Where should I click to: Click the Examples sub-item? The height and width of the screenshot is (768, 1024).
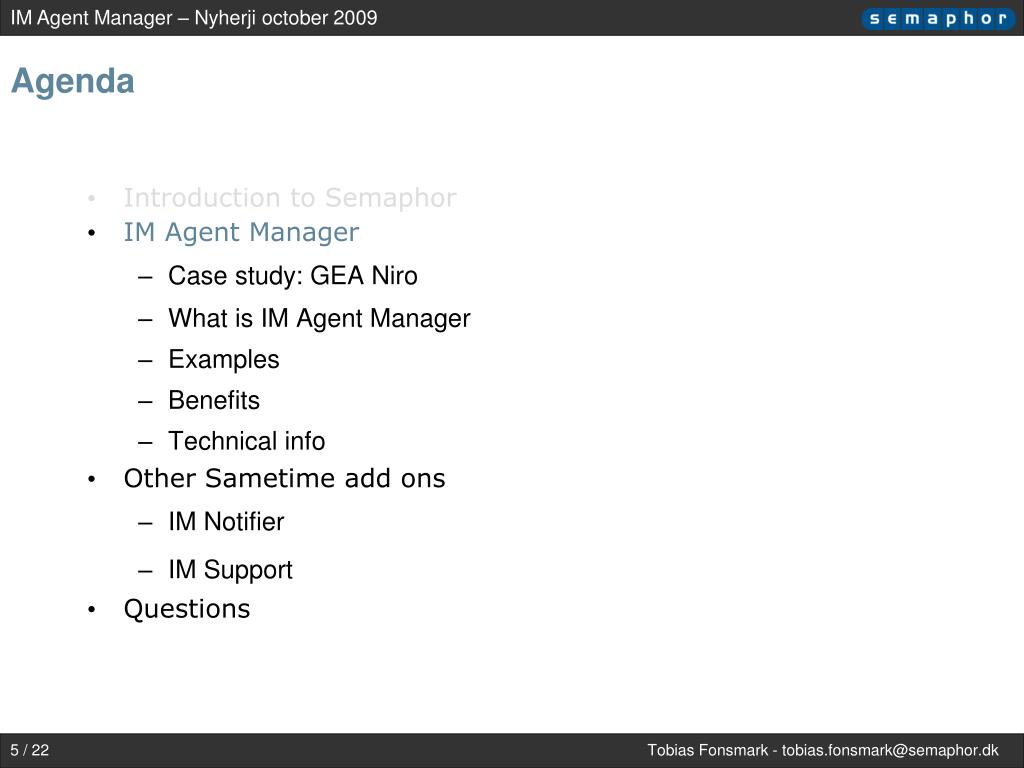coord(224,360)
